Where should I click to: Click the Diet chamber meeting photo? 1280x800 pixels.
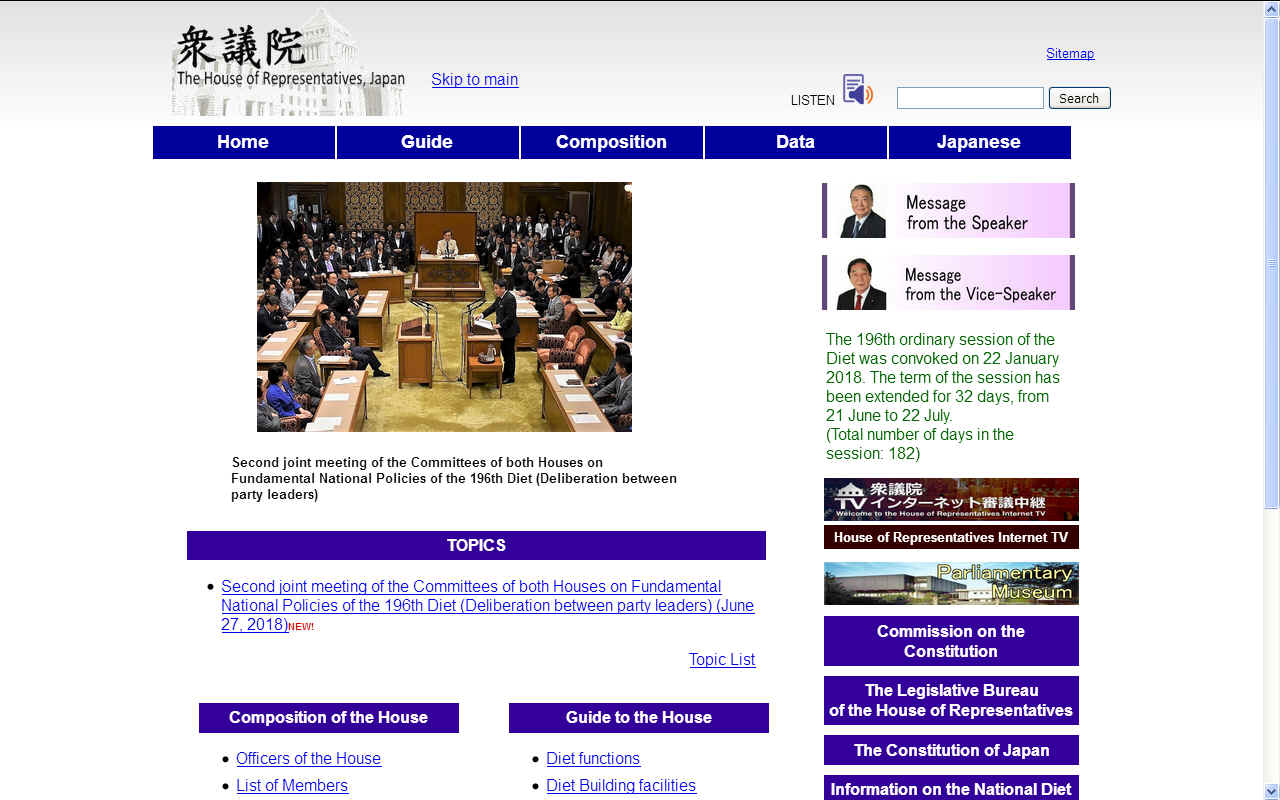tap(444, 307)
